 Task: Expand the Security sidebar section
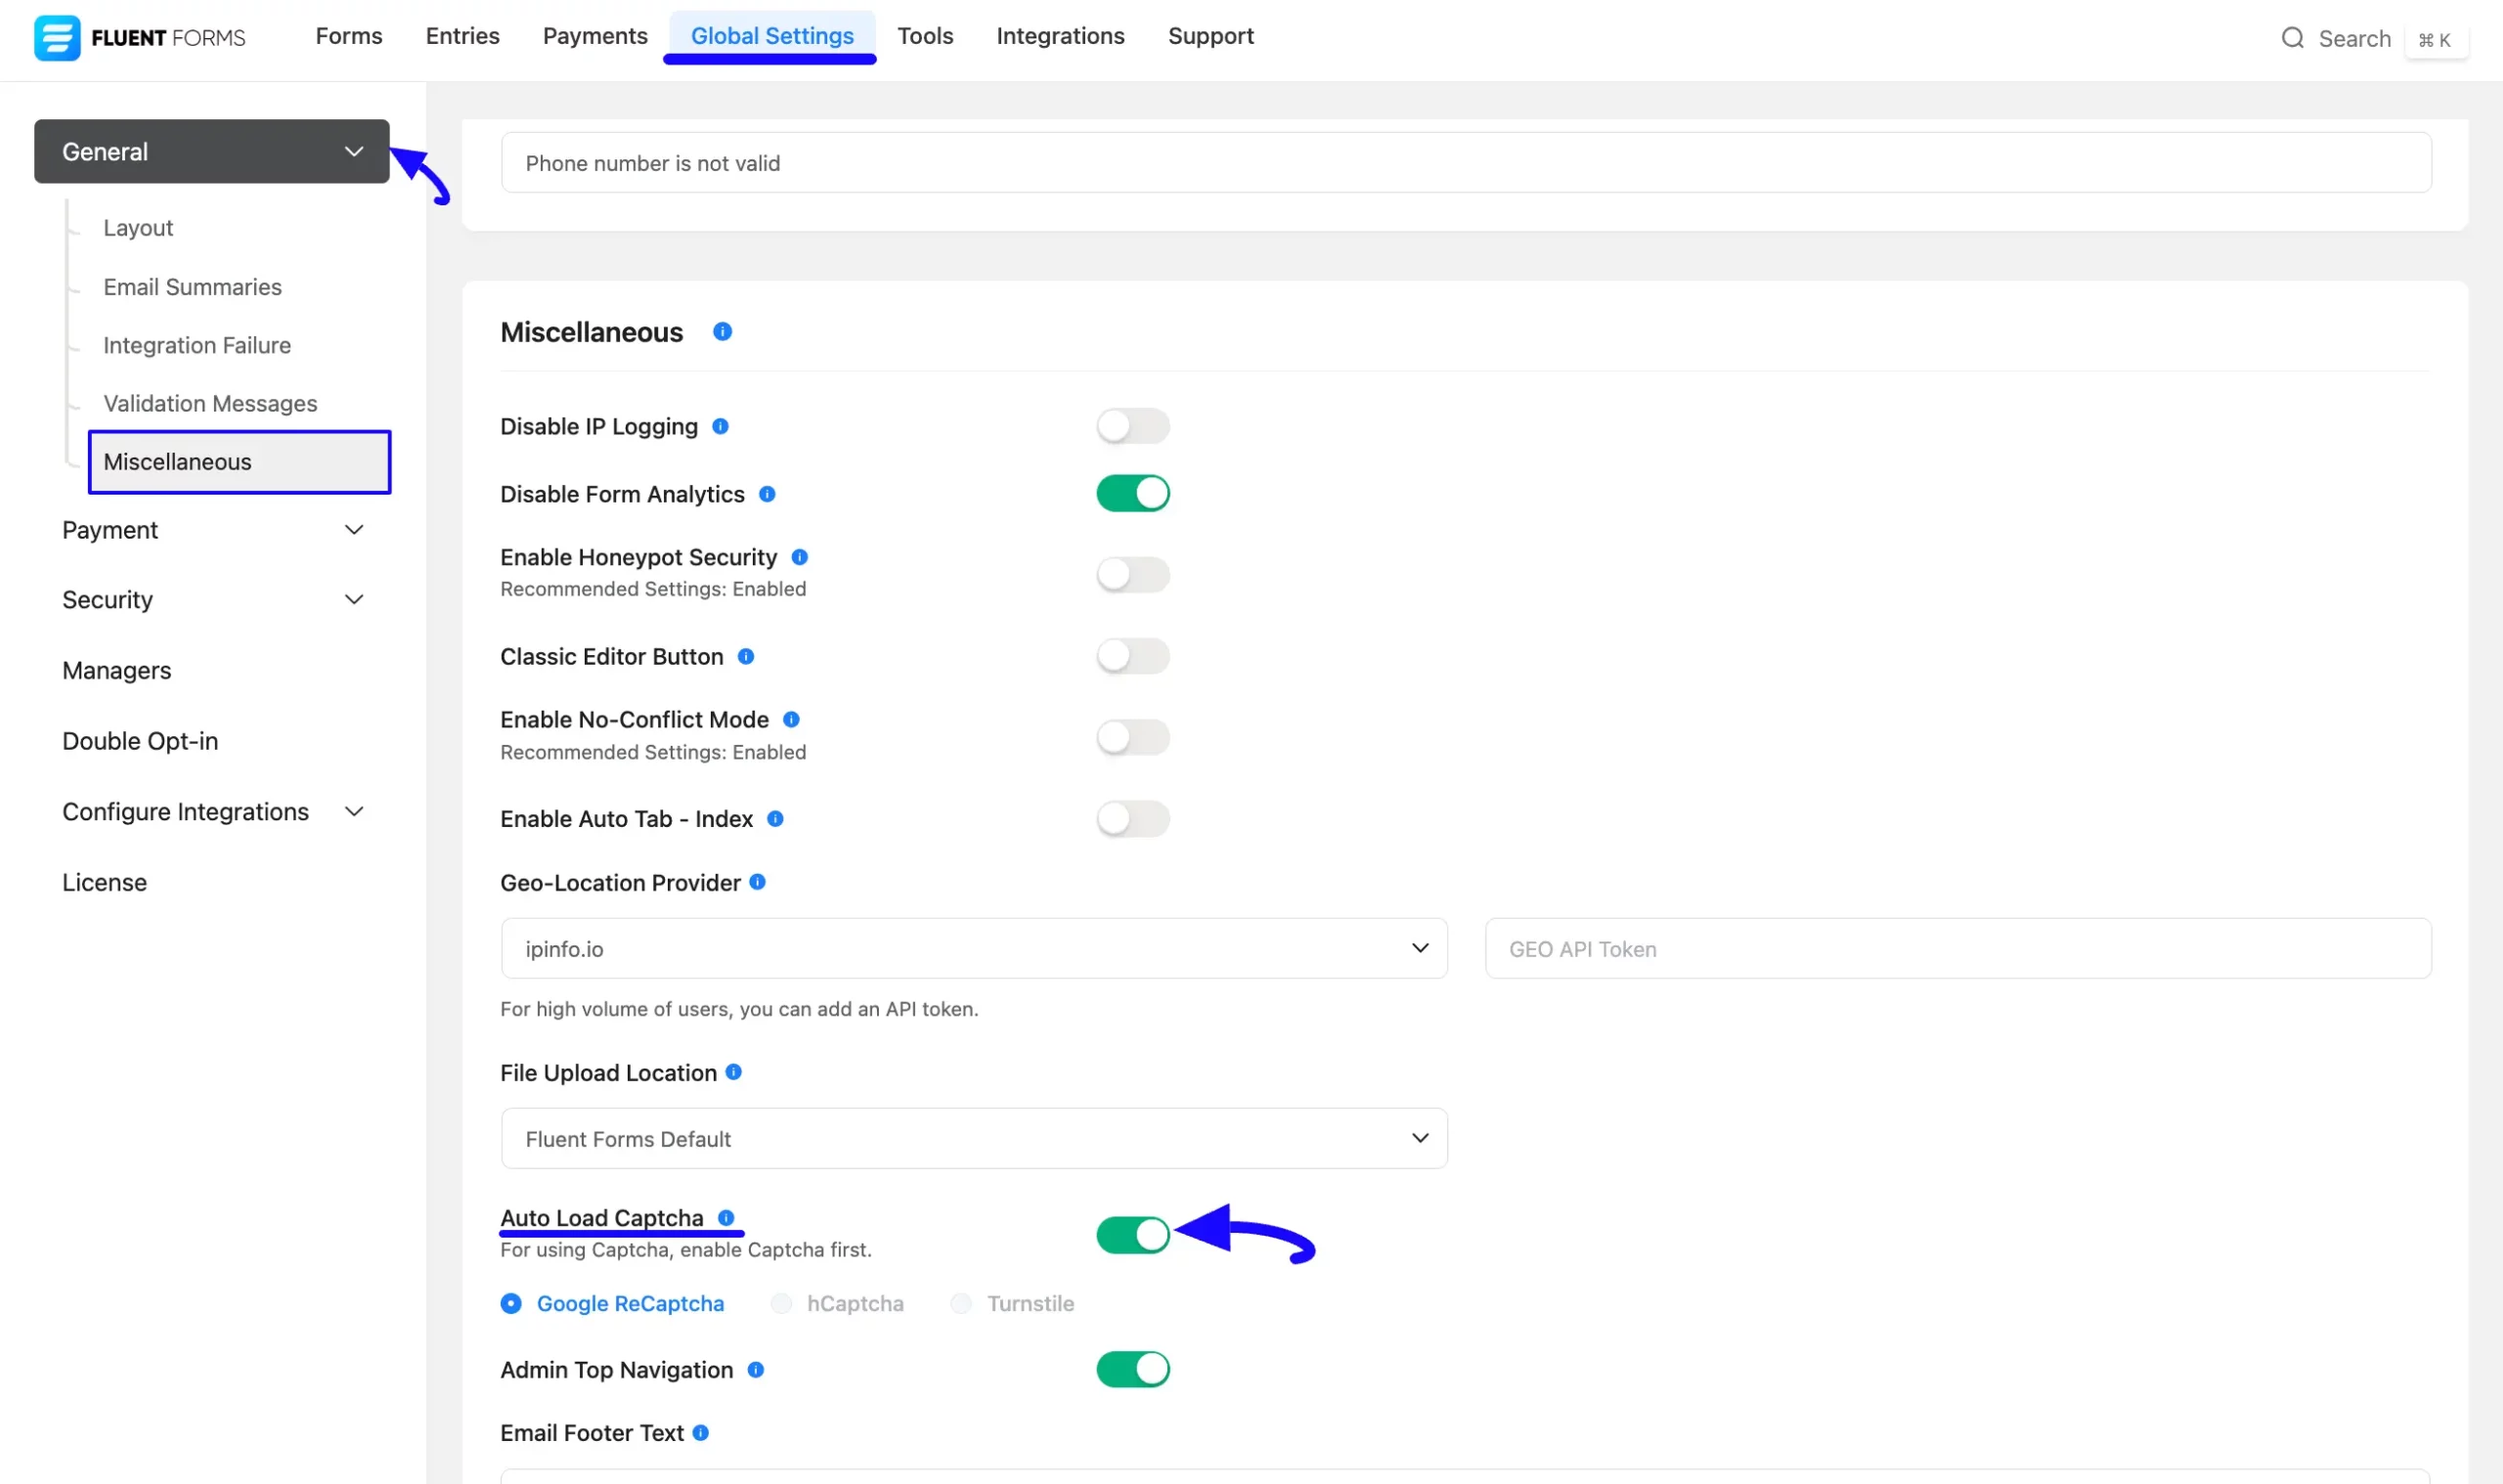212,600
